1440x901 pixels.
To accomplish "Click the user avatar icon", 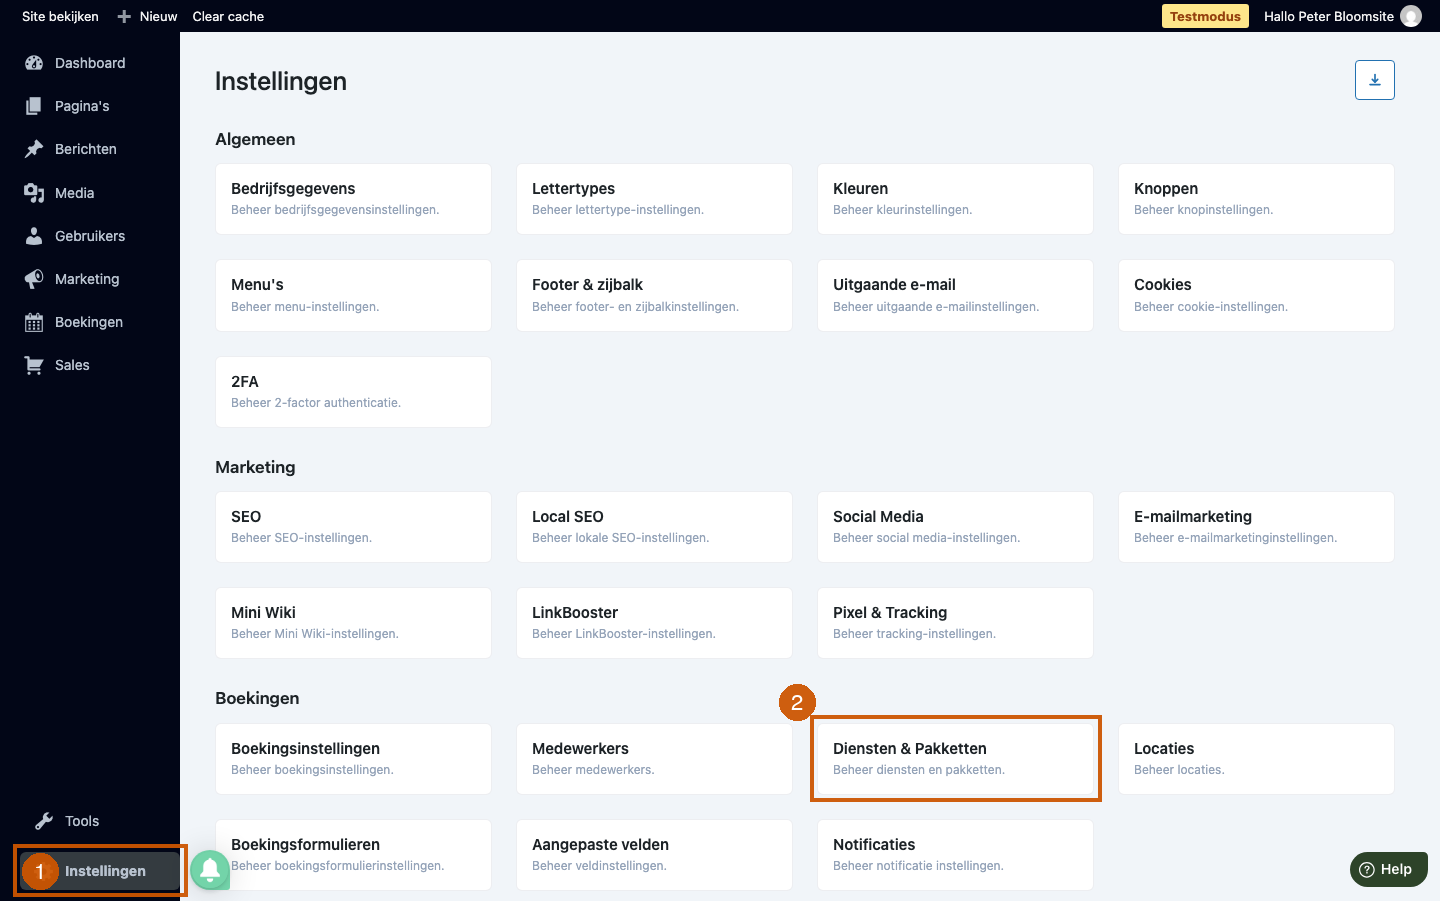I will click(x=1411, y=16).
